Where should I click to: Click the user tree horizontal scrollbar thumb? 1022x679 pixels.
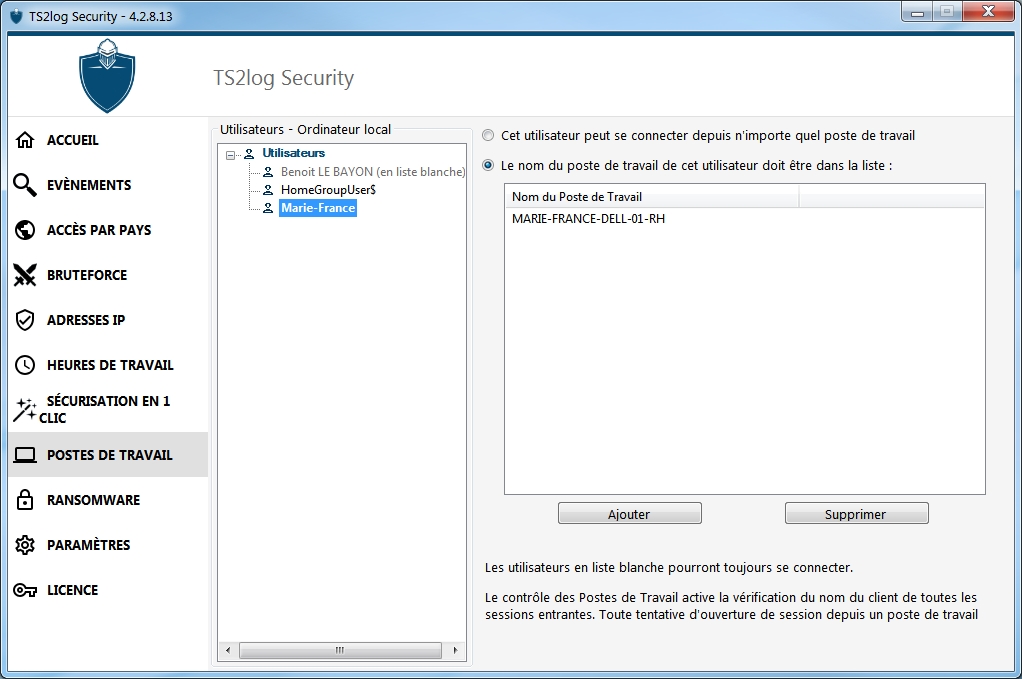[x=340, y=650]
